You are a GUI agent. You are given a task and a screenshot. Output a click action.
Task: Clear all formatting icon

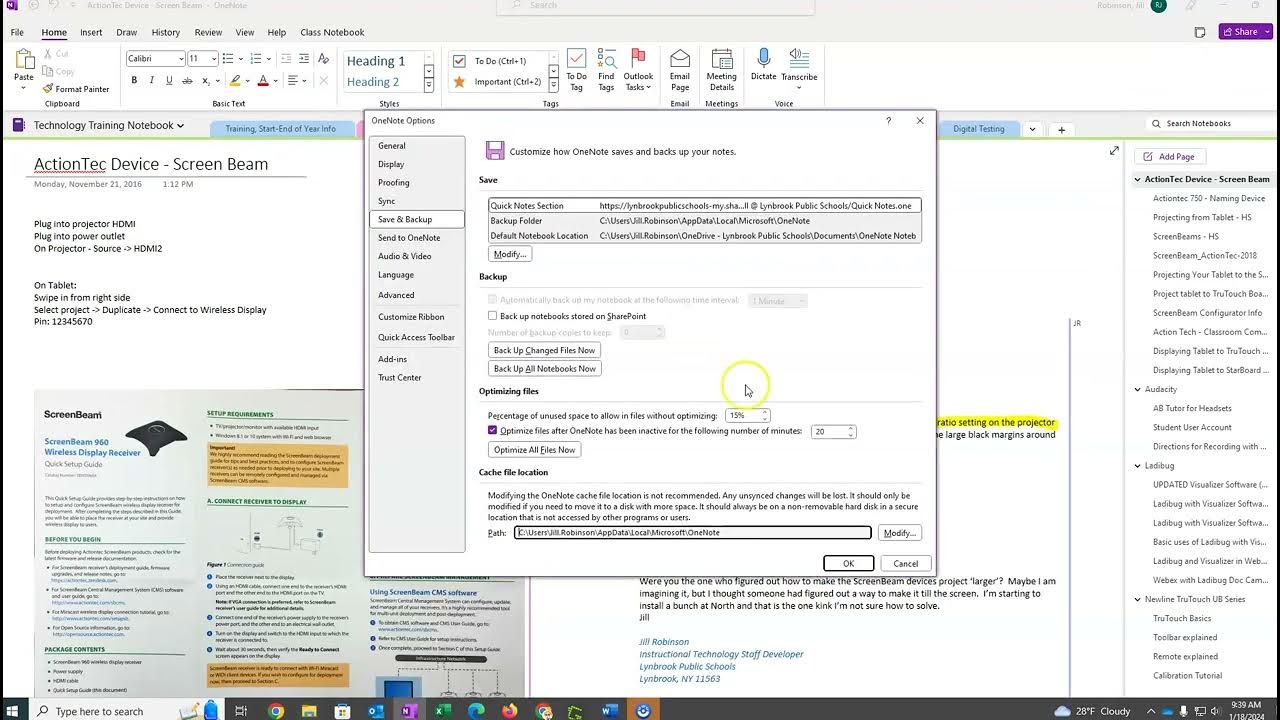pos(325,59)
